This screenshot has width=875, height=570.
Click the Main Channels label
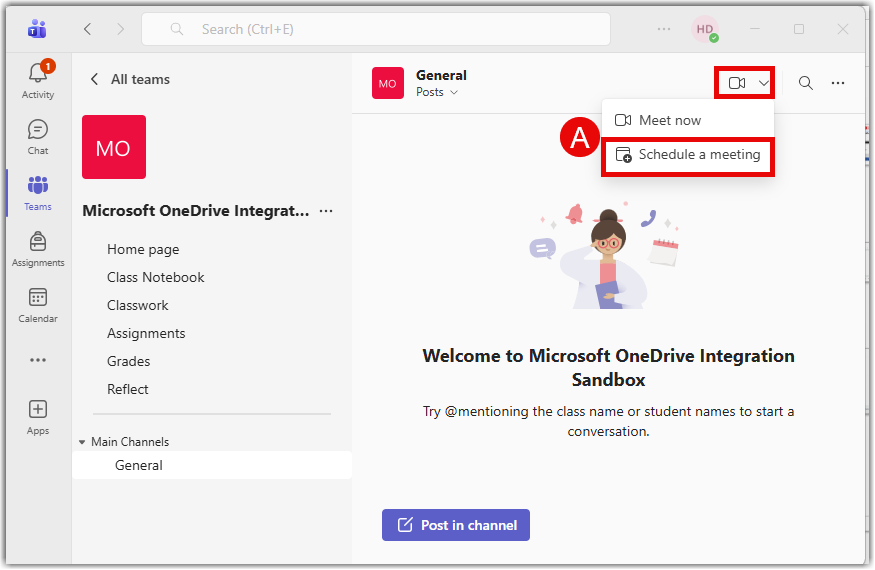(x=130, y=442)
